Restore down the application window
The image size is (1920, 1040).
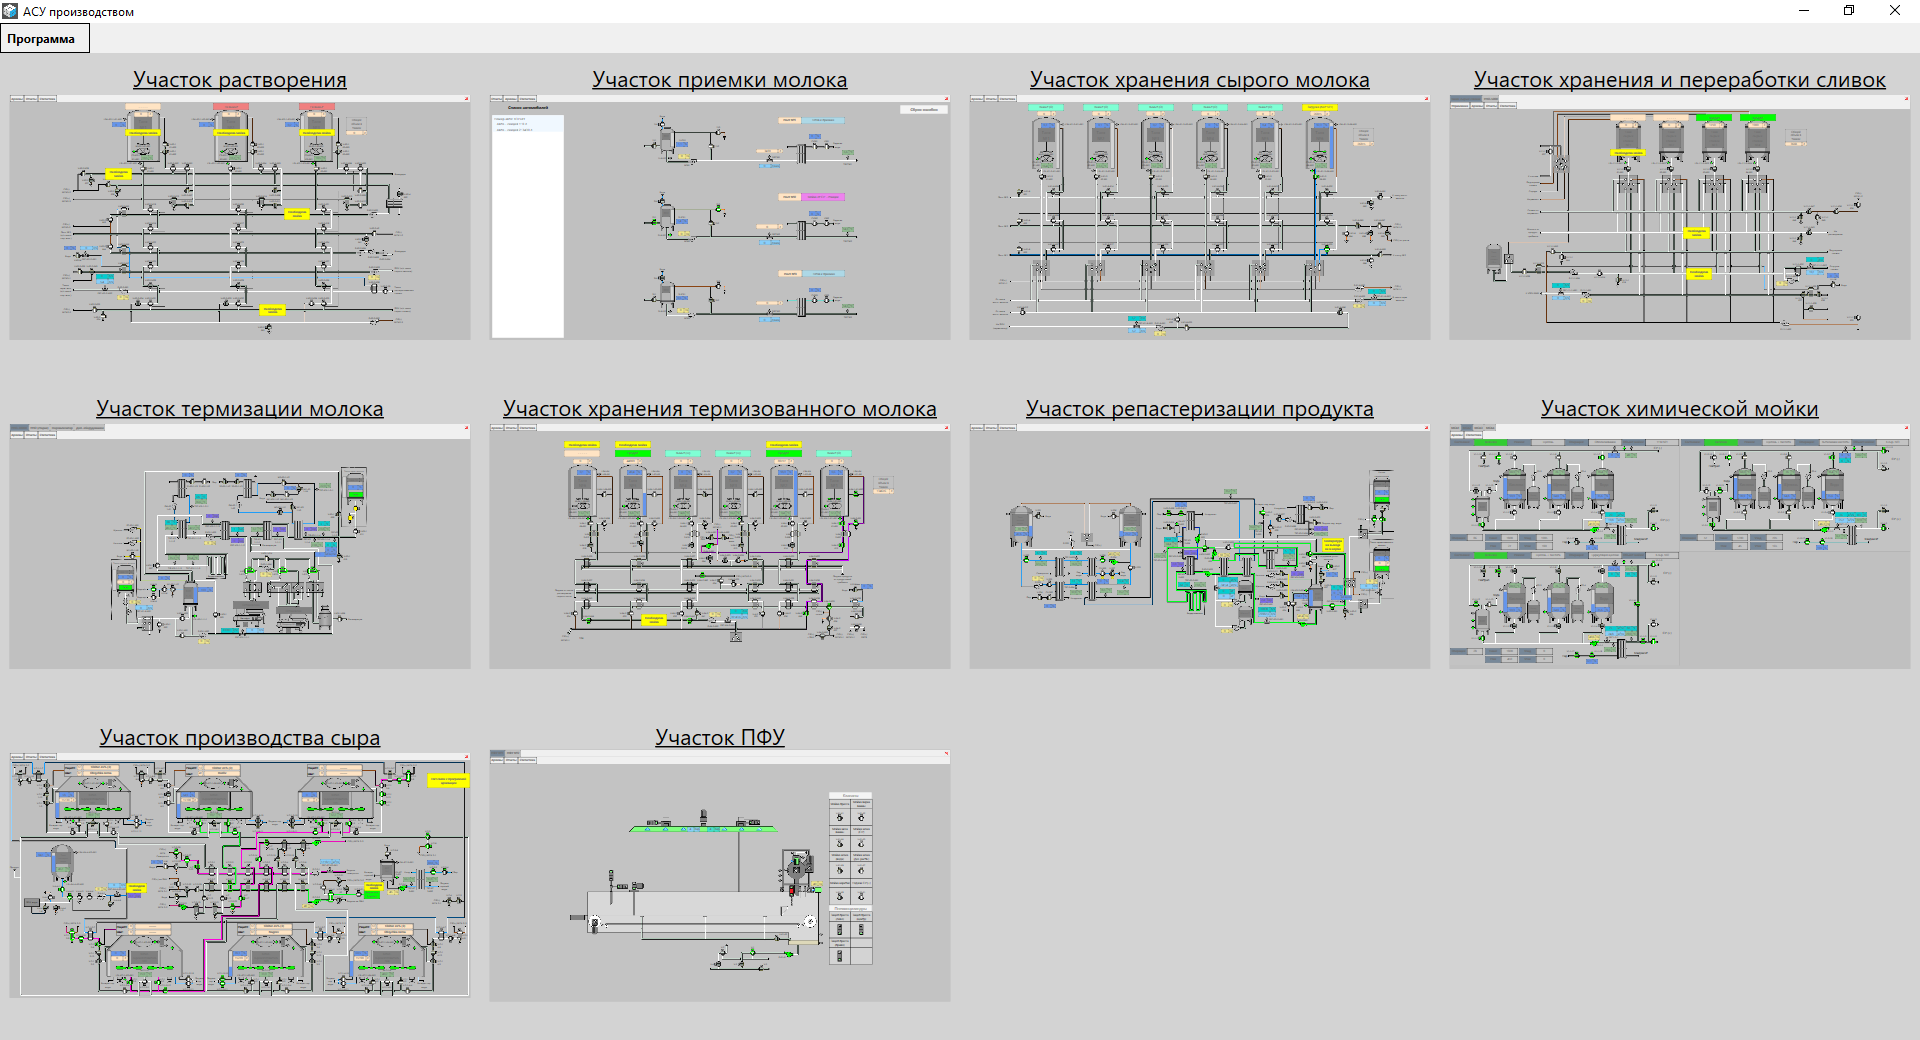point(1849,11)
